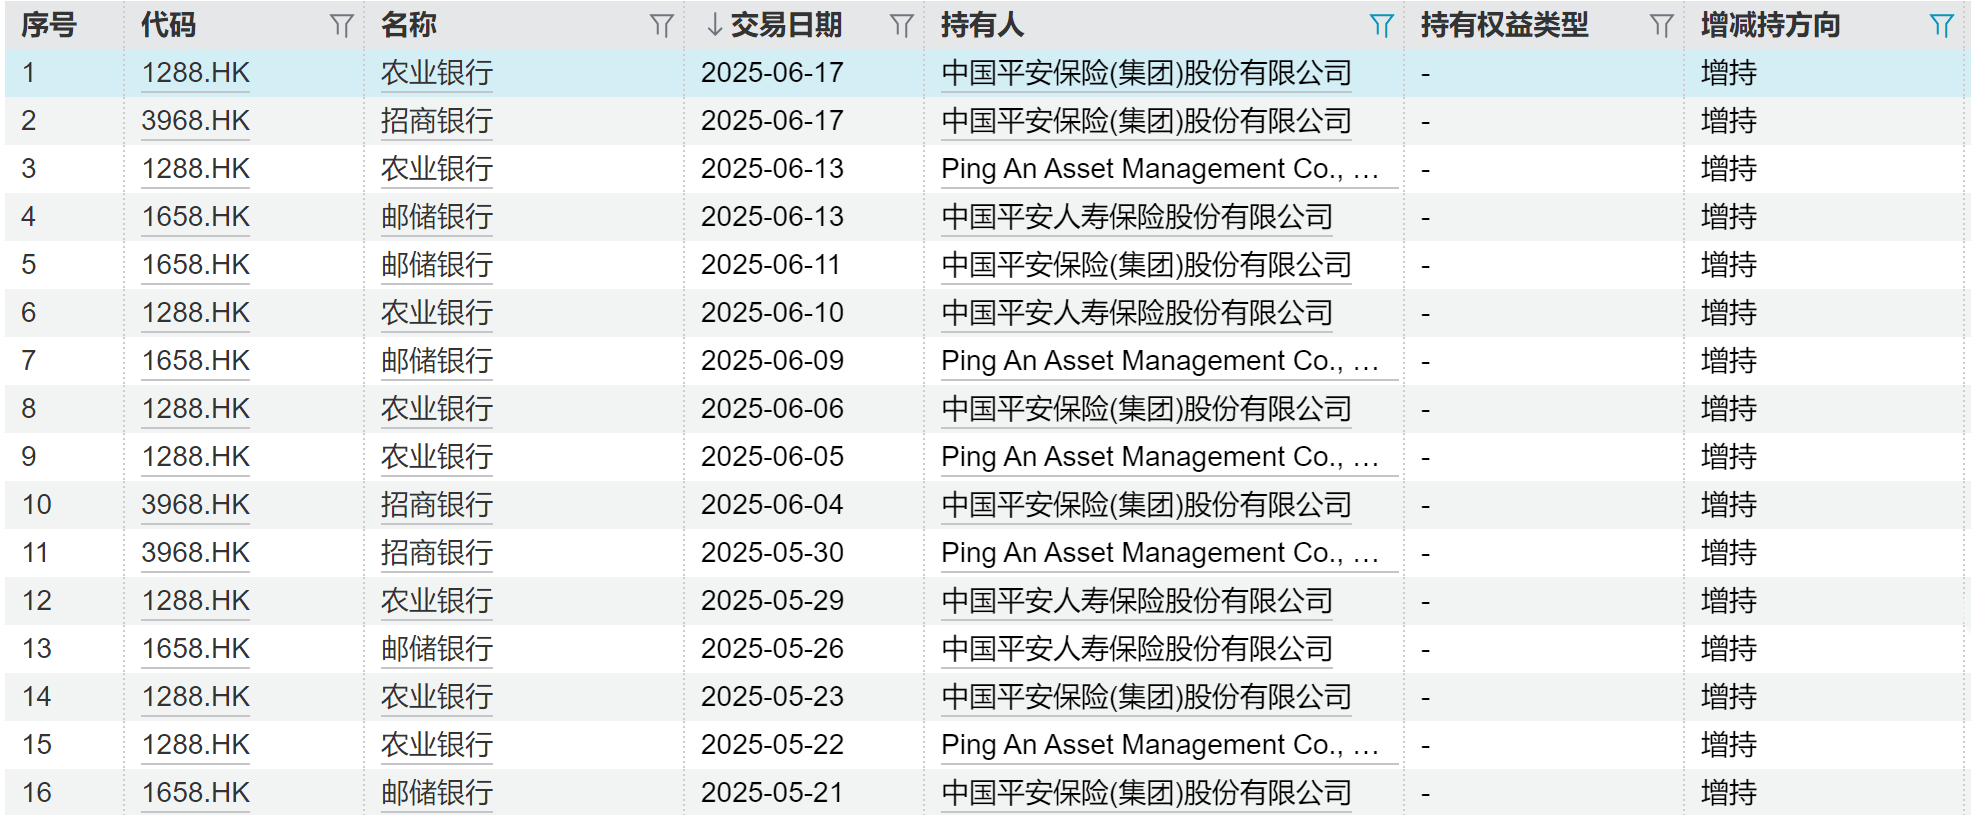Open 中国平安人寿保险 holder link in row 4
1971x815 pixels.
(1137, 217)
